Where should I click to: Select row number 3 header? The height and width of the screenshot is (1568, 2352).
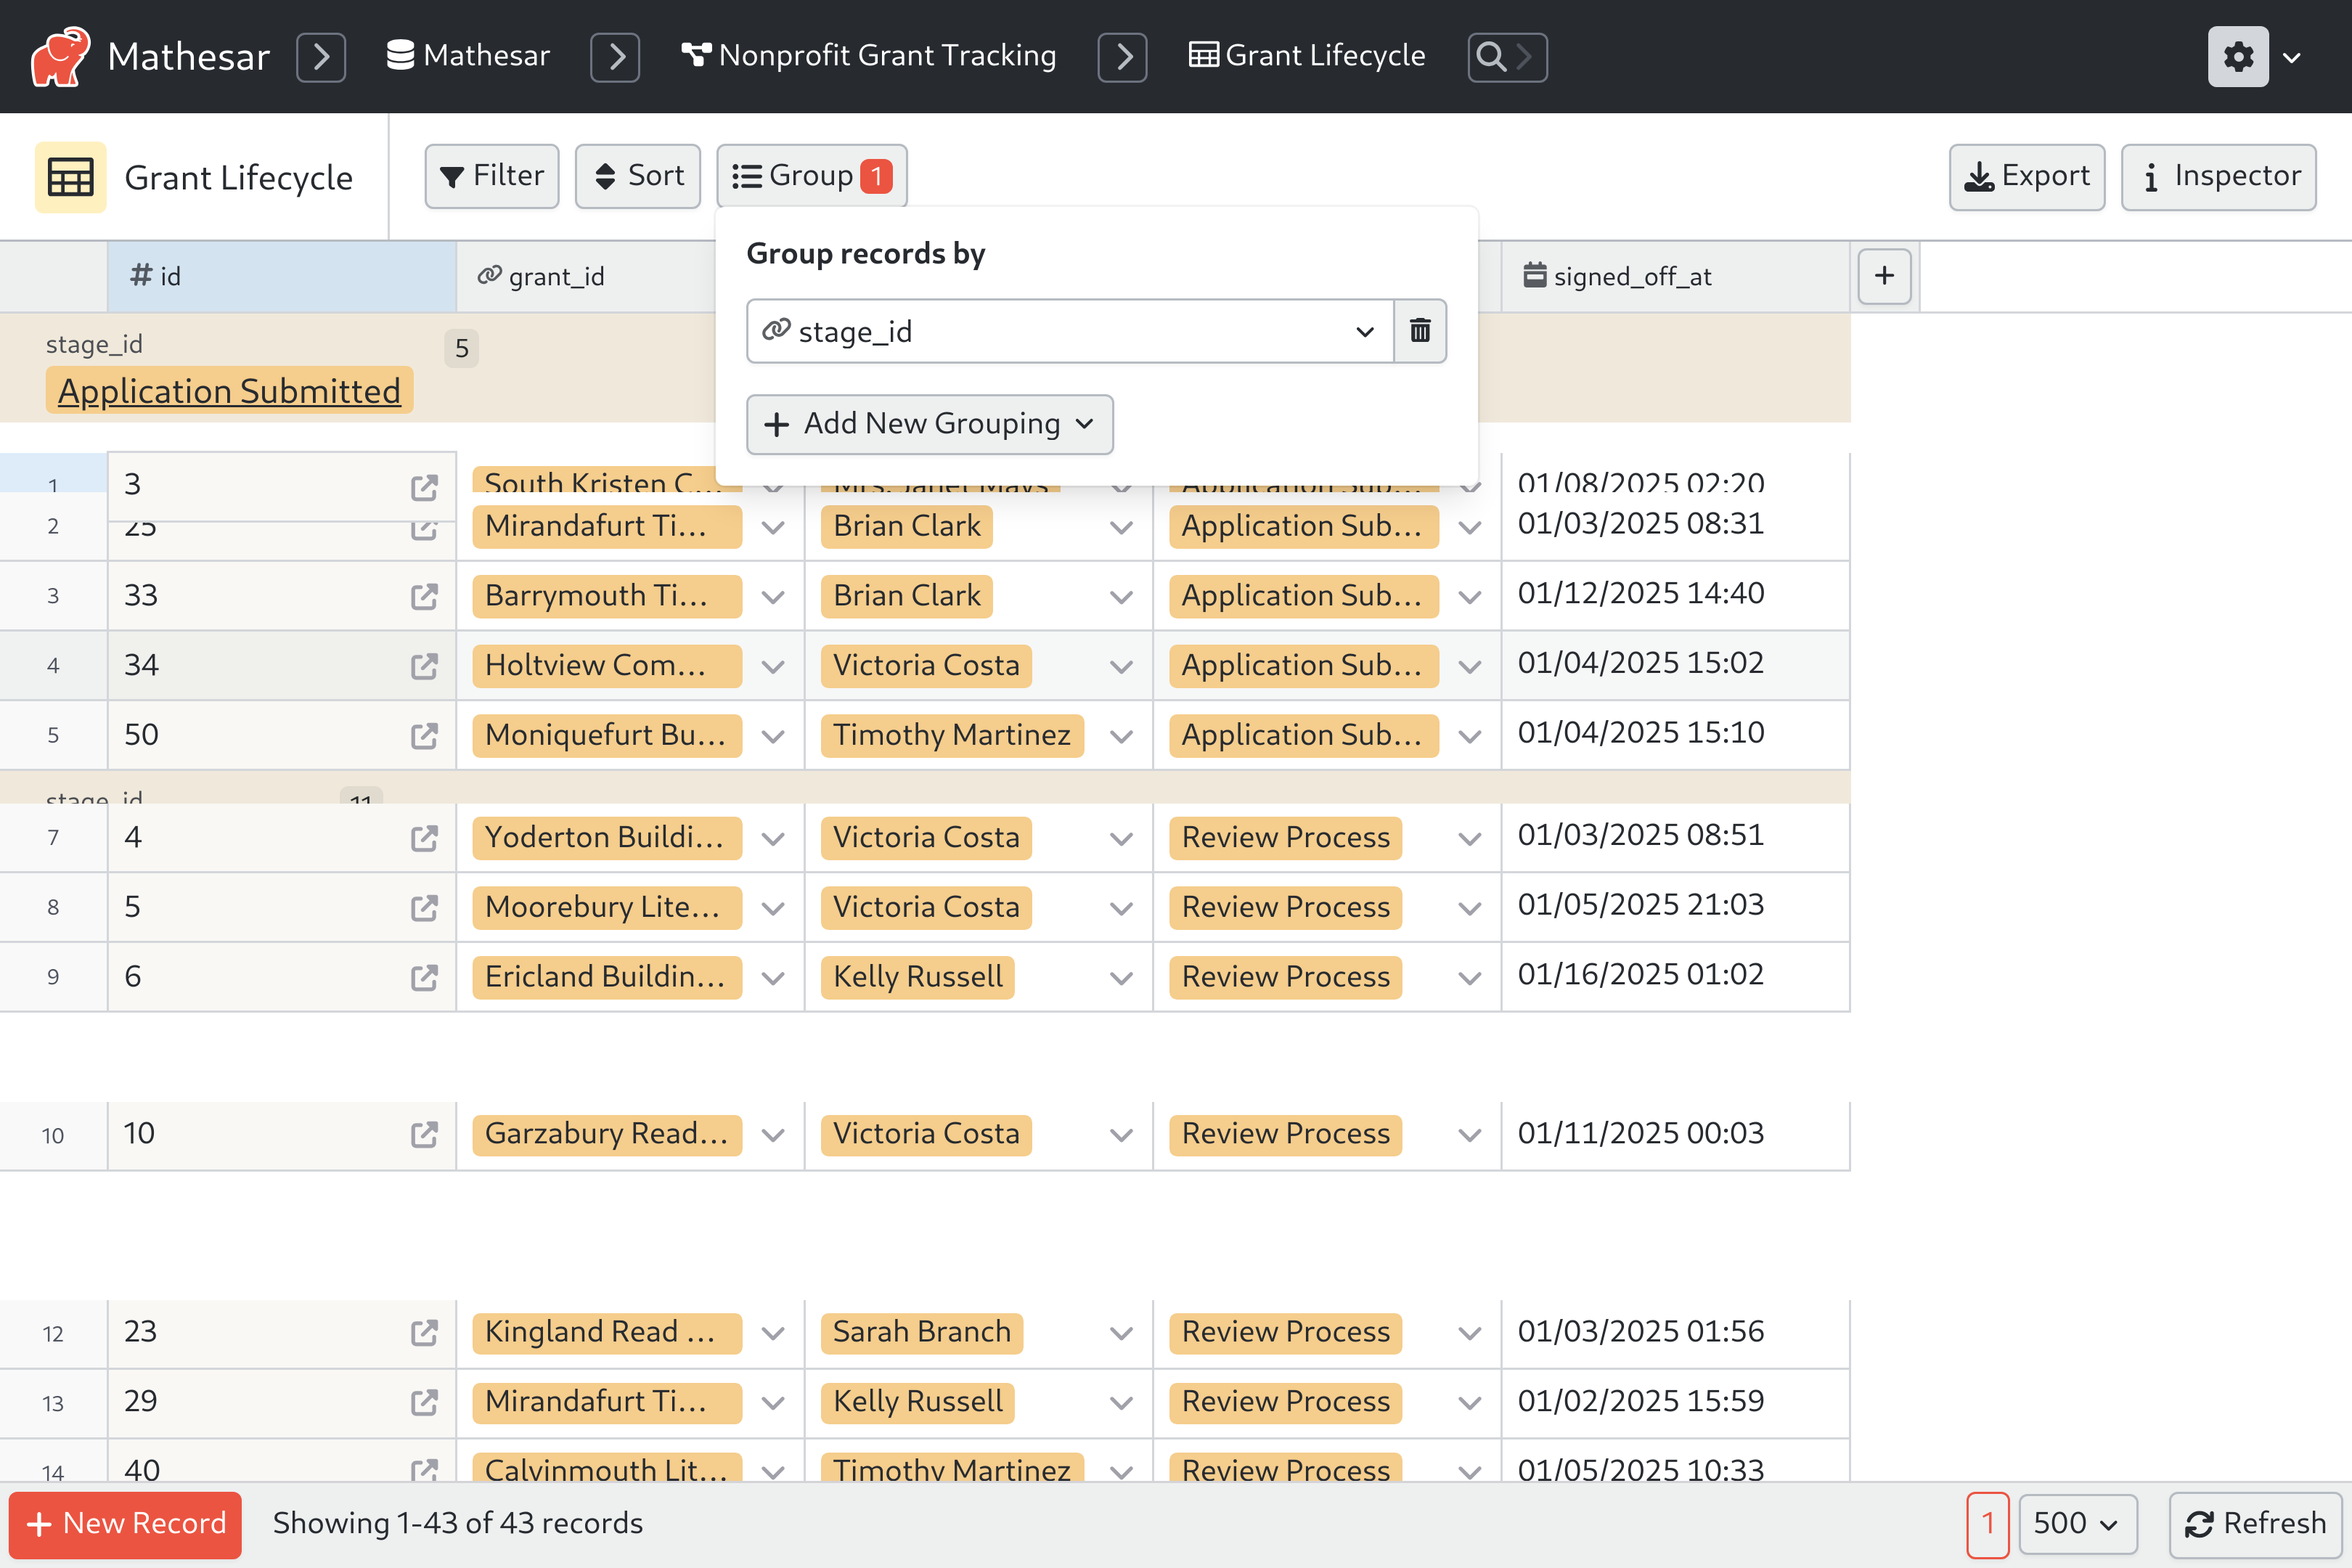tap(53, 596)
